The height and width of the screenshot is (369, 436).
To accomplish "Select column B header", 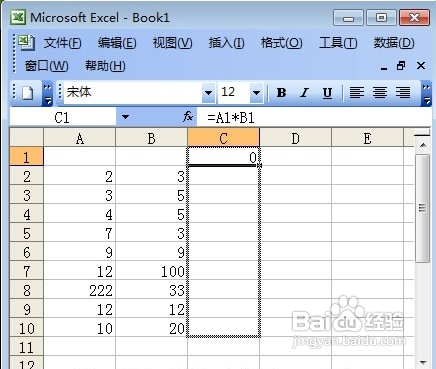I will [x=151, y=138].
